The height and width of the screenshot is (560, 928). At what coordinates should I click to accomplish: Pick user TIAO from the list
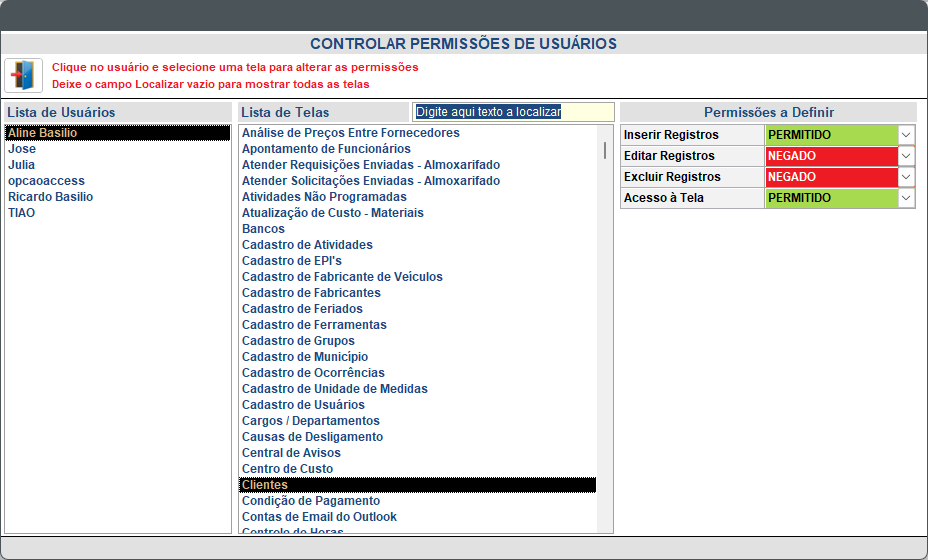(22, 213)
